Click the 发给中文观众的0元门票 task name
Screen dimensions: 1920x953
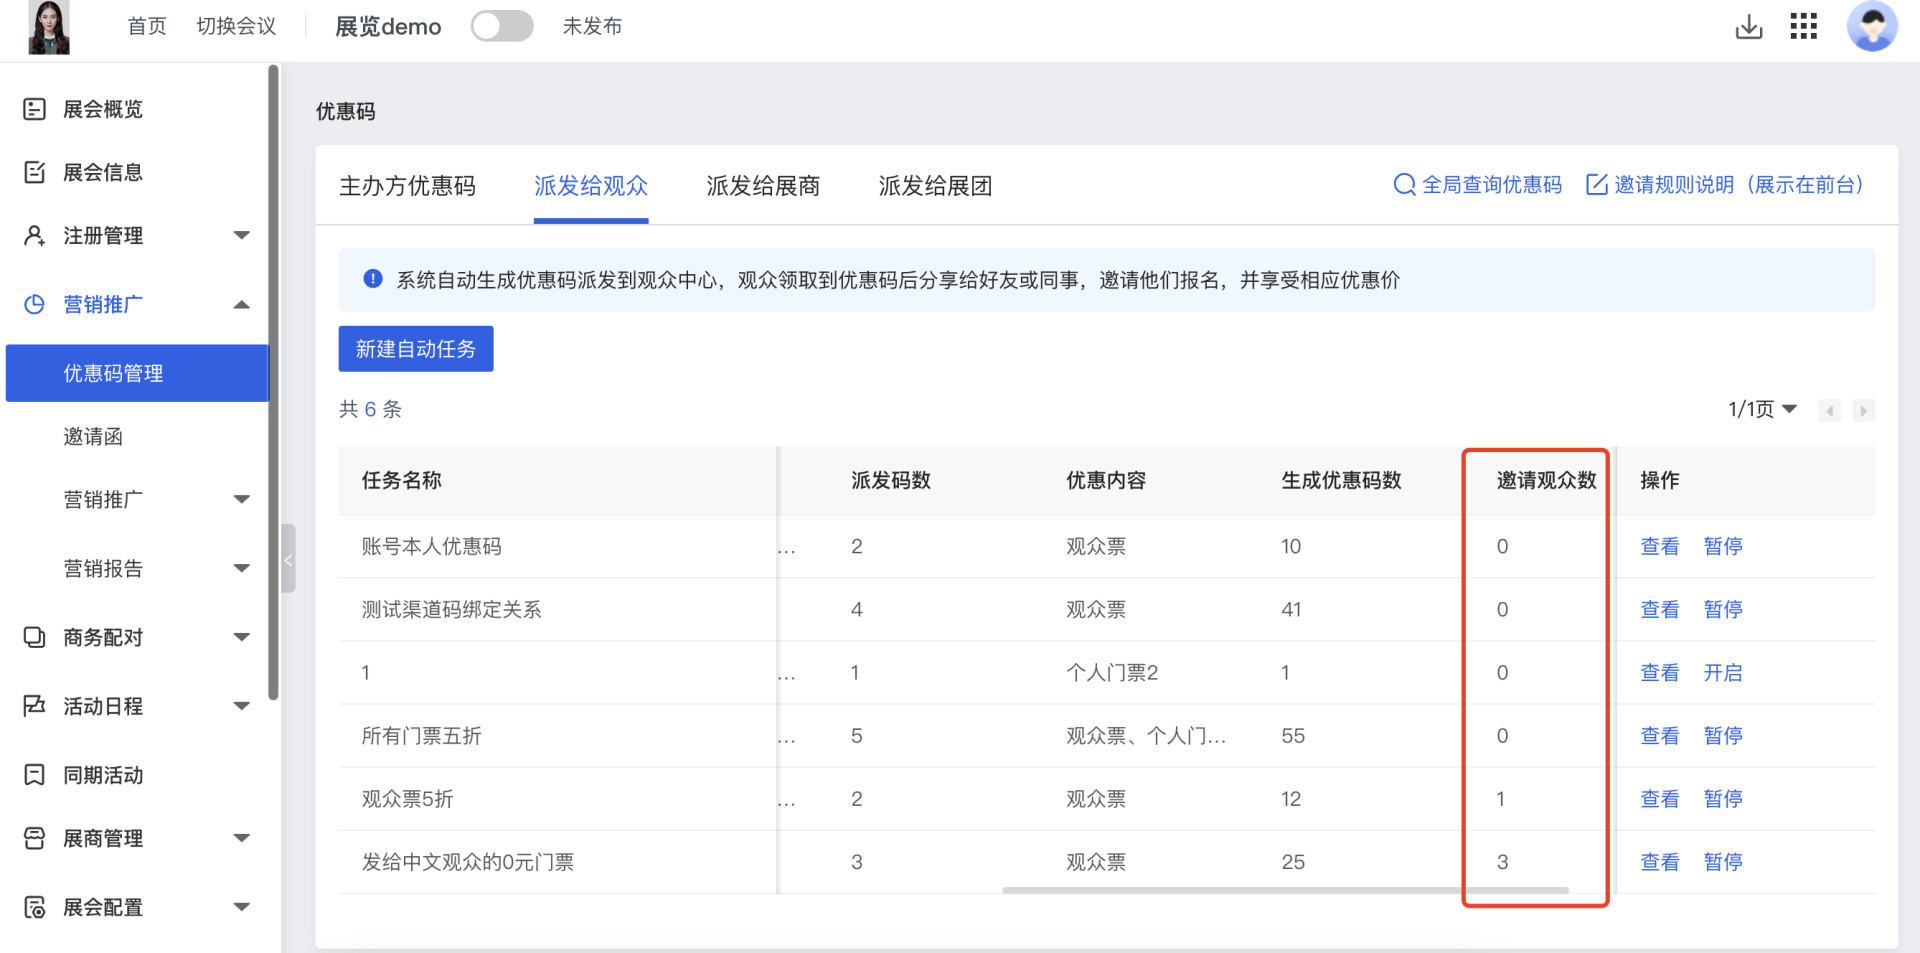click(x=468, y=862)
